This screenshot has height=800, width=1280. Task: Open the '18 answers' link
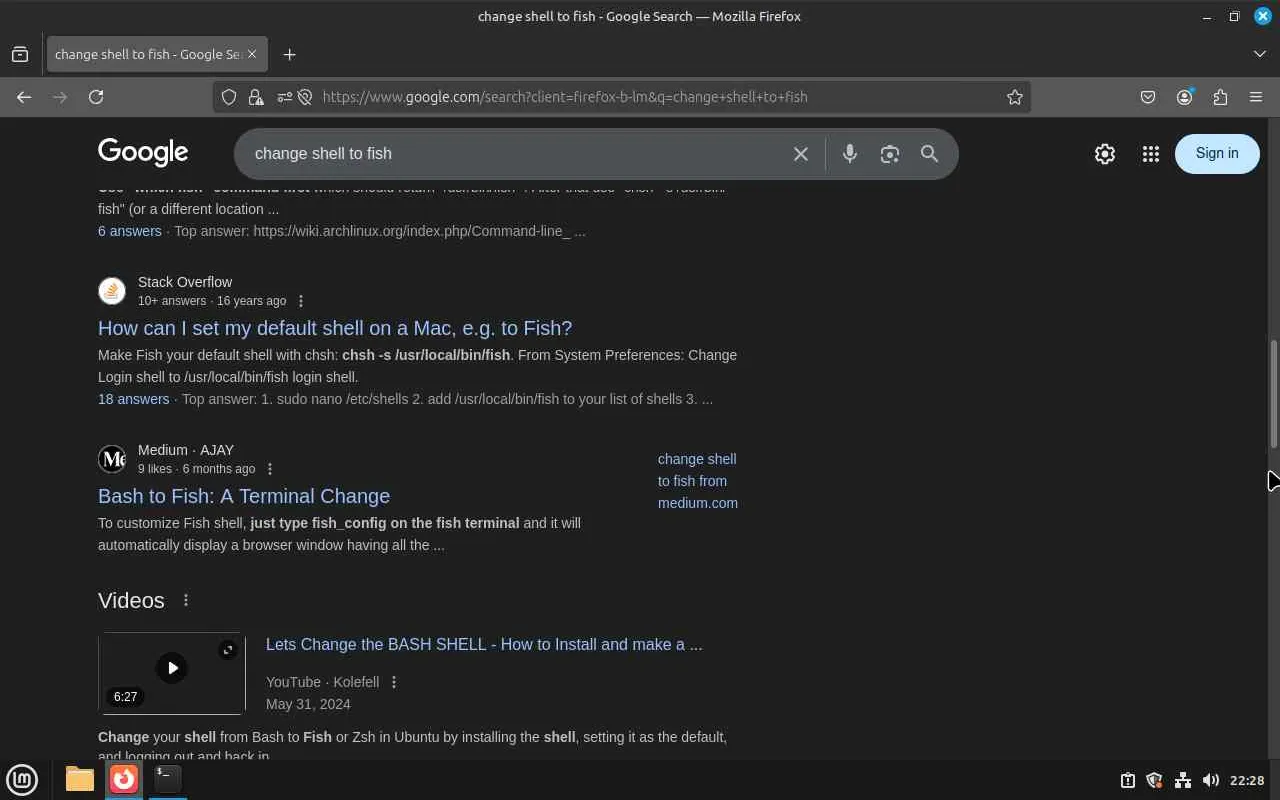point(134,399)
